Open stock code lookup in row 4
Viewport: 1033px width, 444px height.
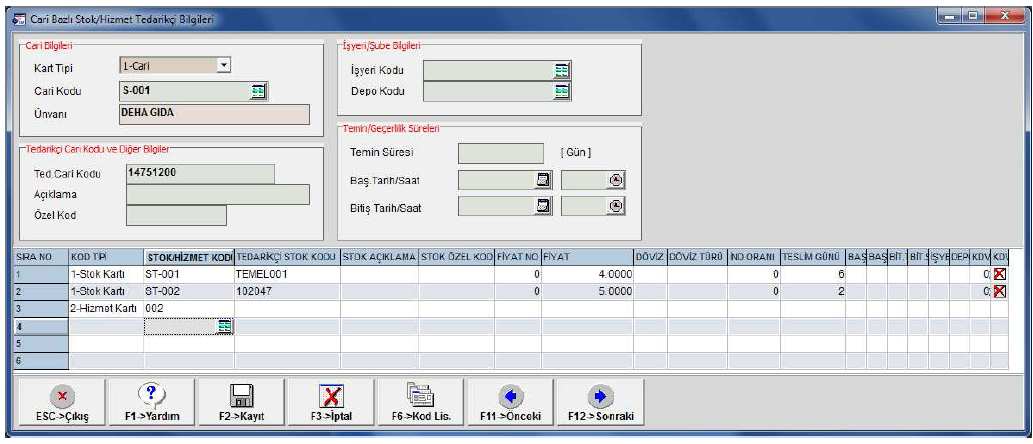[x=225, y=326]
